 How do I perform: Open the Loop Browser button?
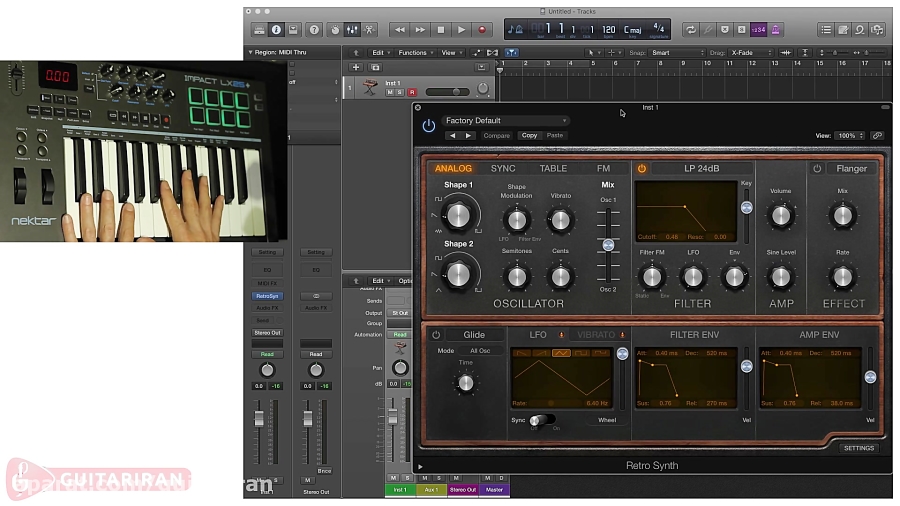click(860, 30)
